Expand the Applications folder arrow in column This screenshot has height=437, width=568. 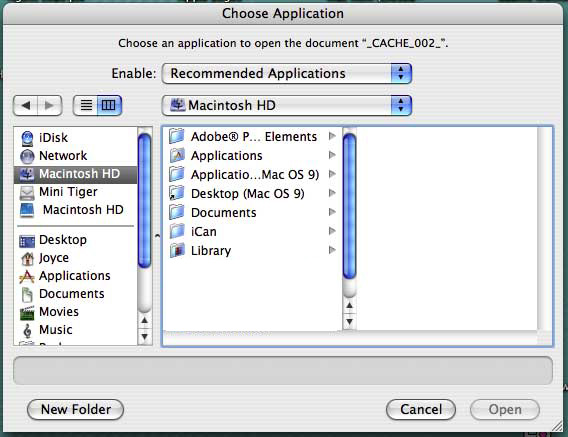(332, 155)
